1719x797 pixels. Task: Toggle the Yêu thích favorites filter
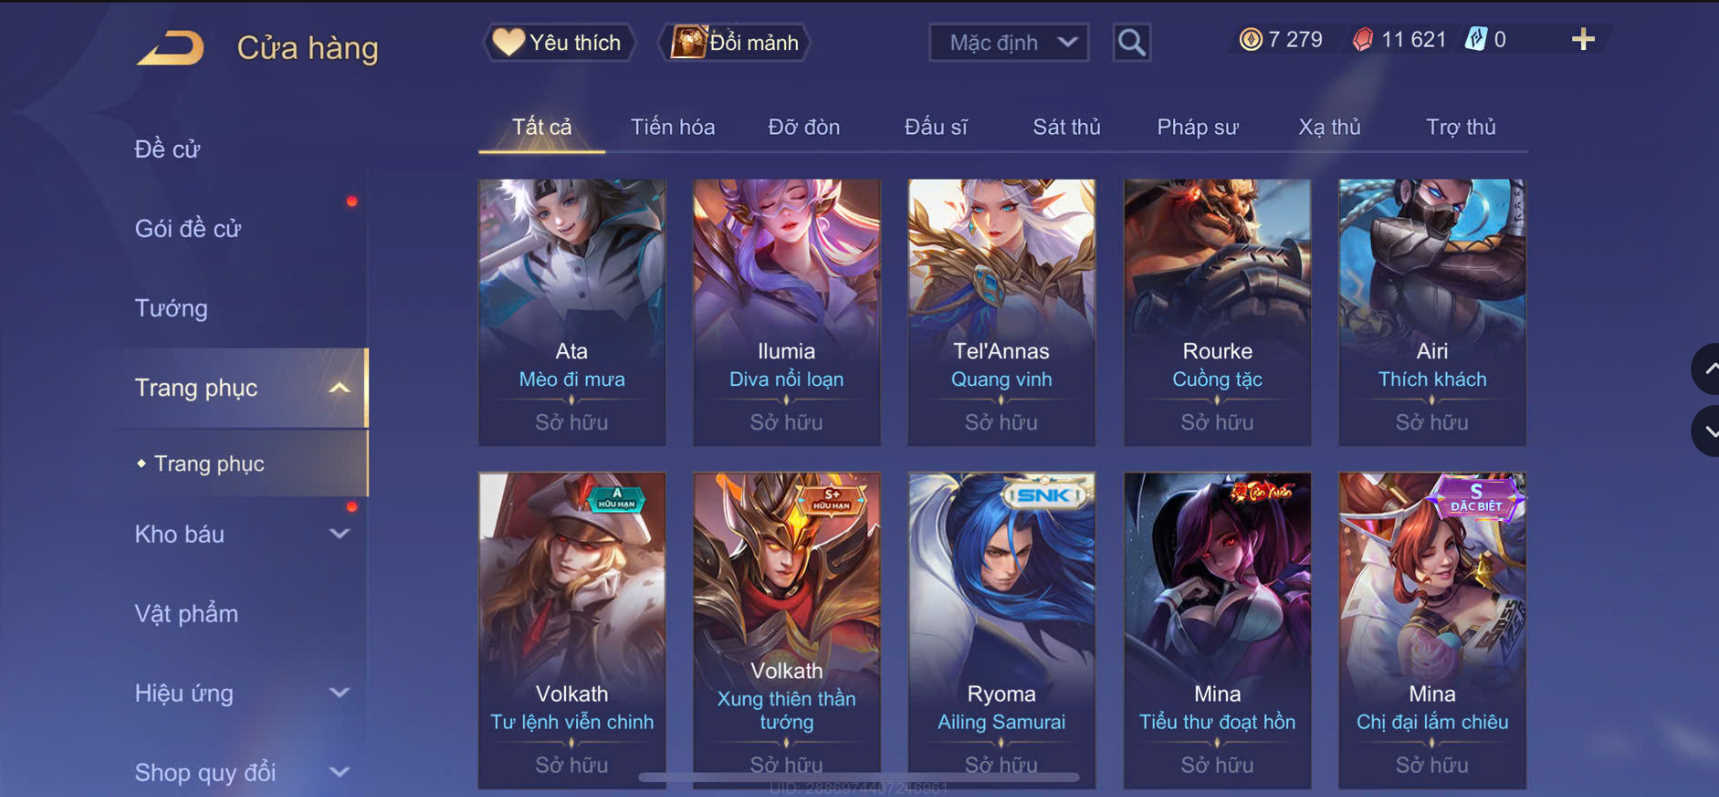559,42
